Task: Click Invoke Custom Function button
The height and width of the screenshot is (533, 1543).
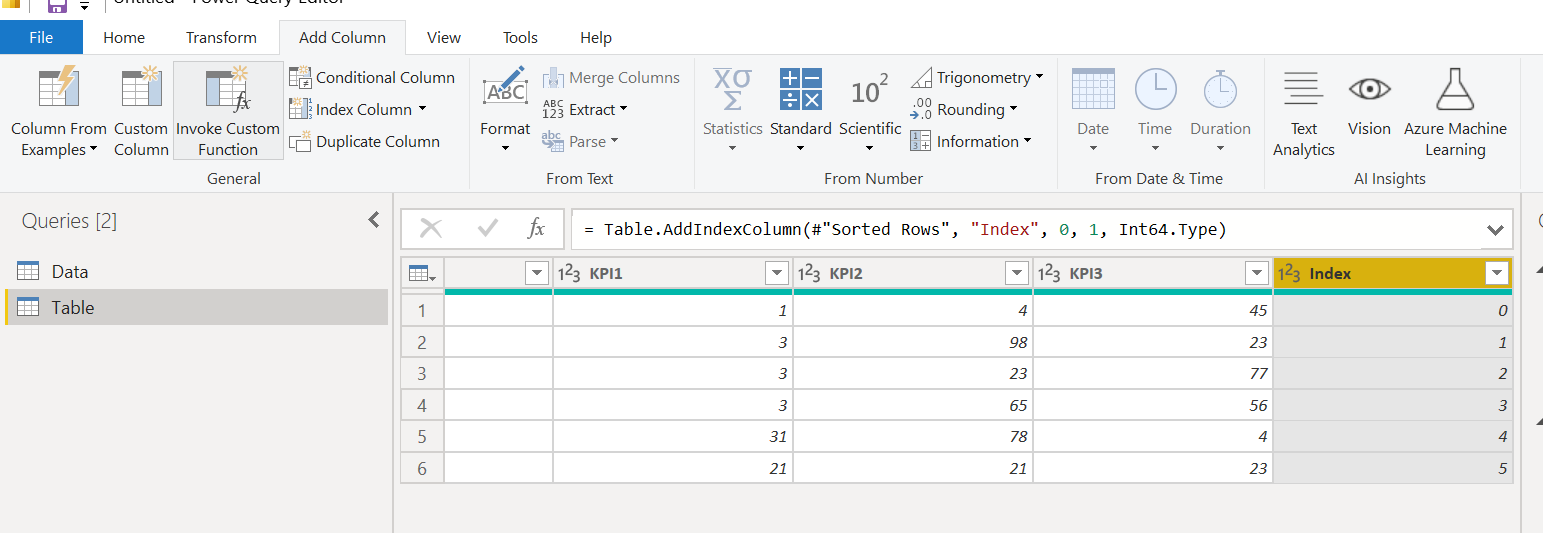Action: (228, 111)
